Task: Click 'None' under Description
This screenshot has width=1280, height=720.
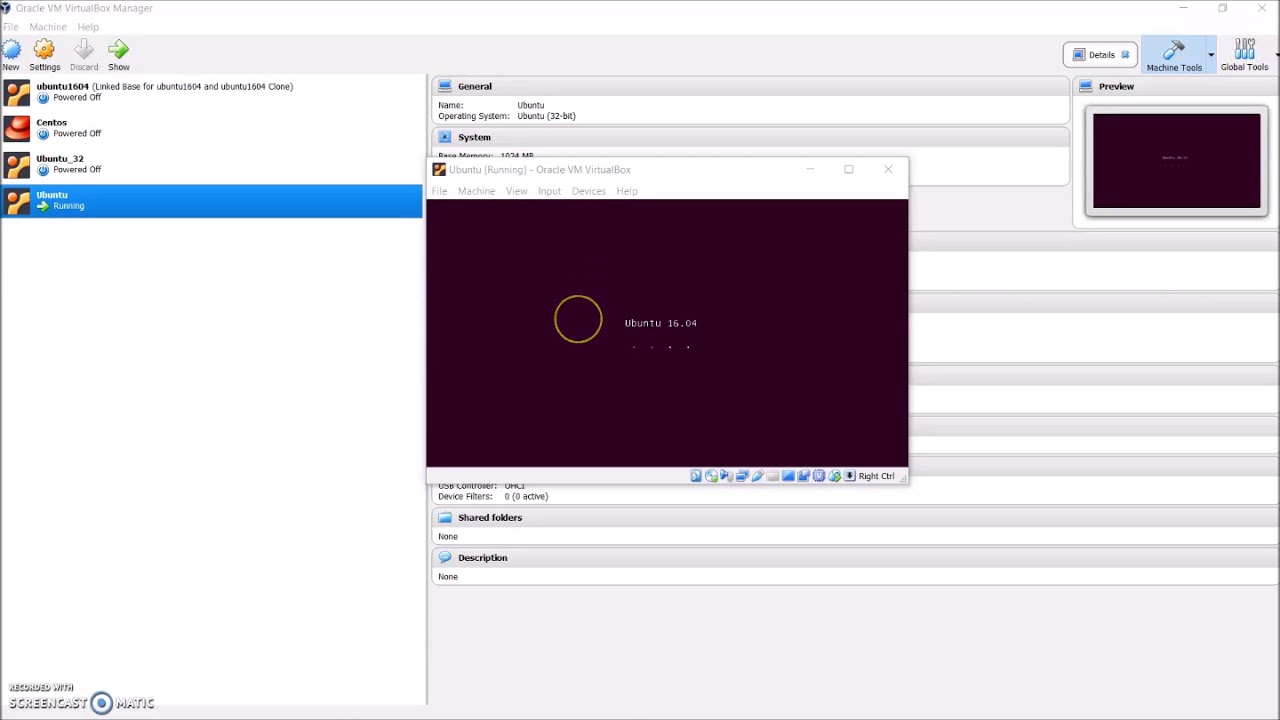Action: click(x=448, y=576)
